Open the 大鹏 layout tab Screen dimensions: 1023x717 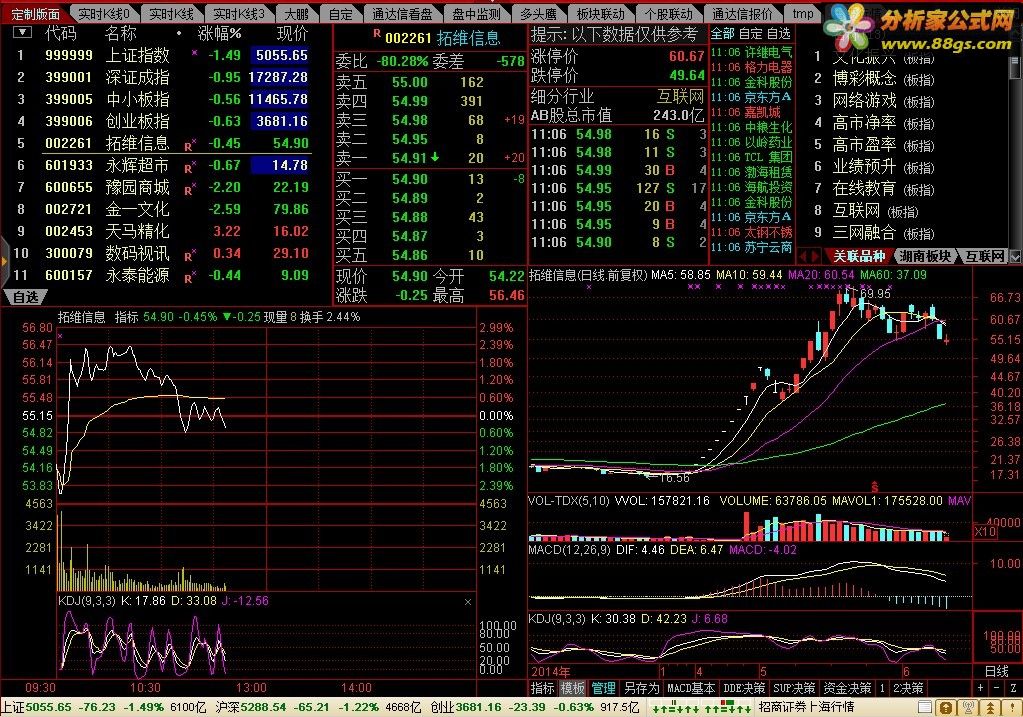click(x=297, y=14)
